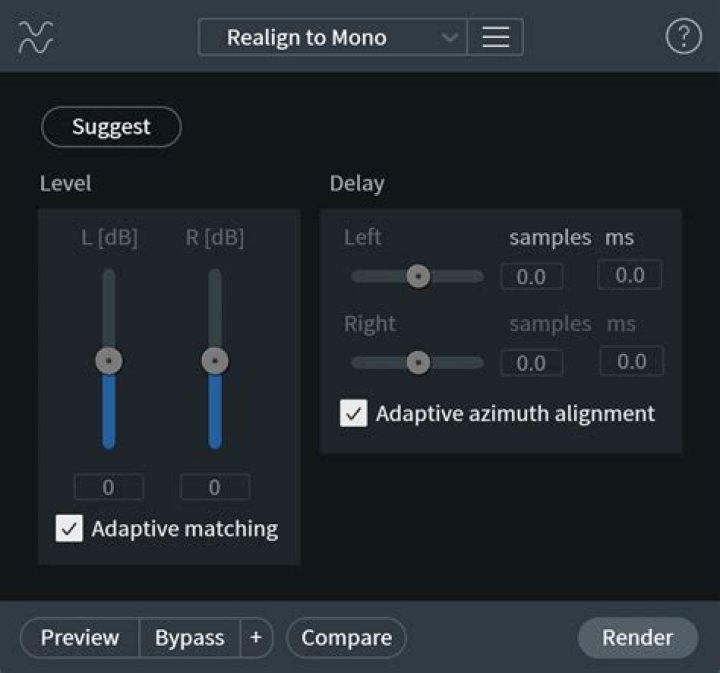Click the R level value field
The width and height of the screenshot is (720, 673).
click(215, 488)
